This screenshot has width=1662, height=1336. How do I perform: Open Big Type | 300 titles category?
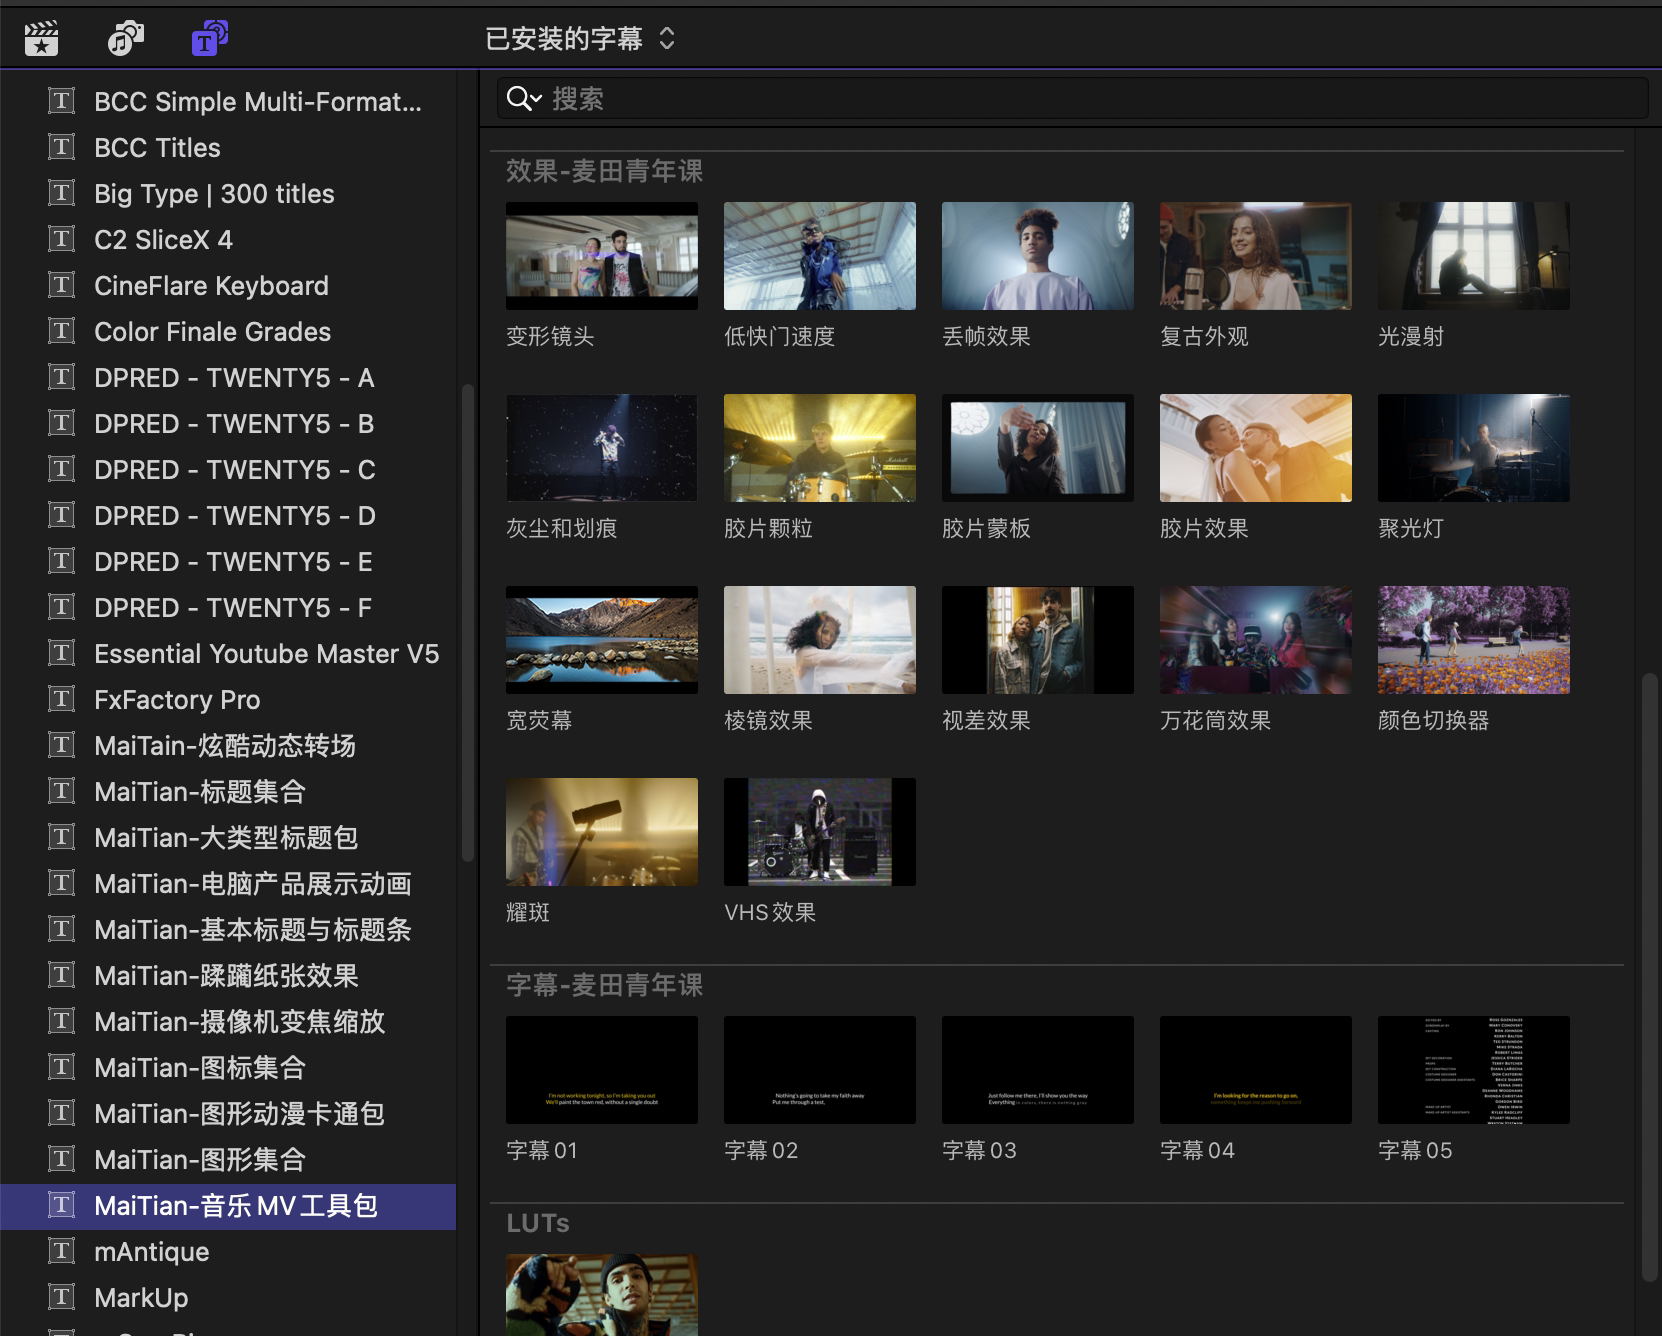coord(228,194)
